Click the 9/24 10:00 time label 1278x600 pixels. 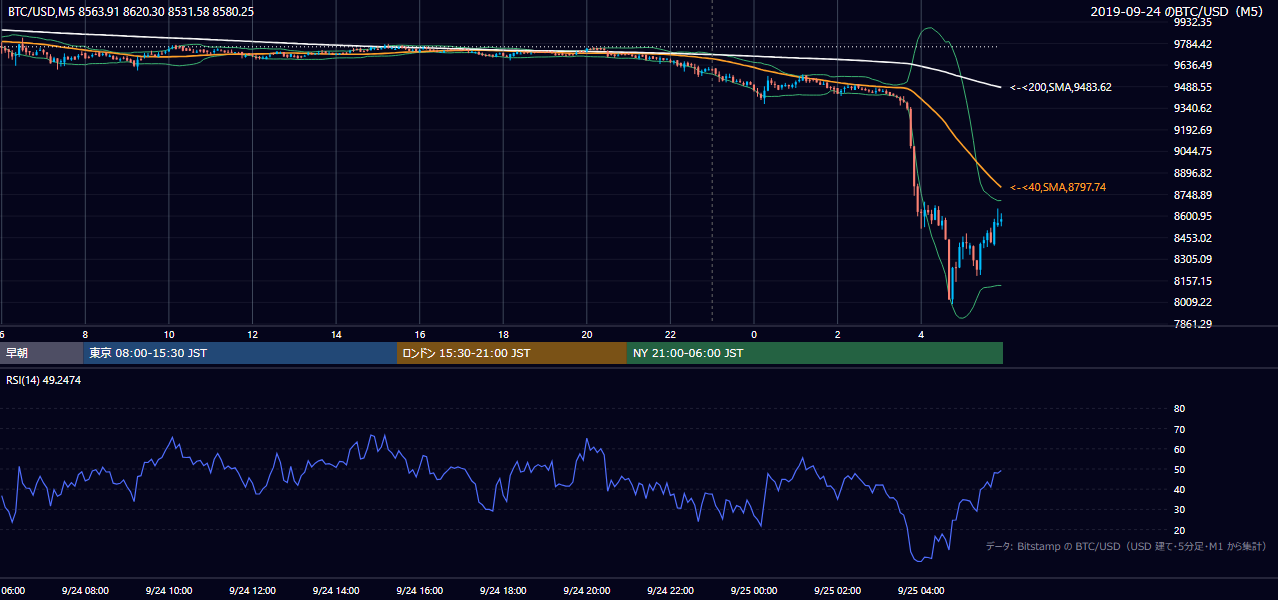169,591
